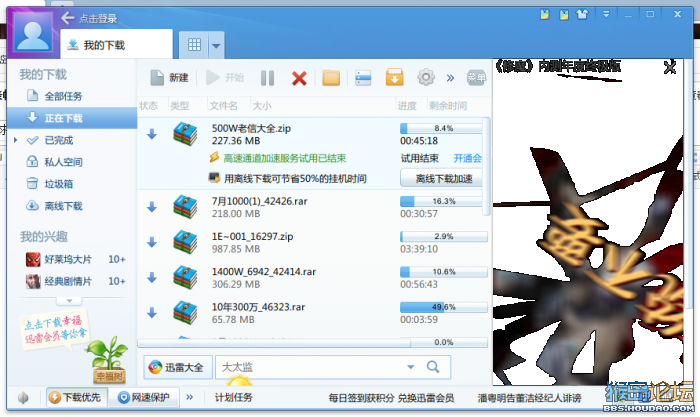
Task: Click the back arrow beside 点击登录
Action: (67, 18)
